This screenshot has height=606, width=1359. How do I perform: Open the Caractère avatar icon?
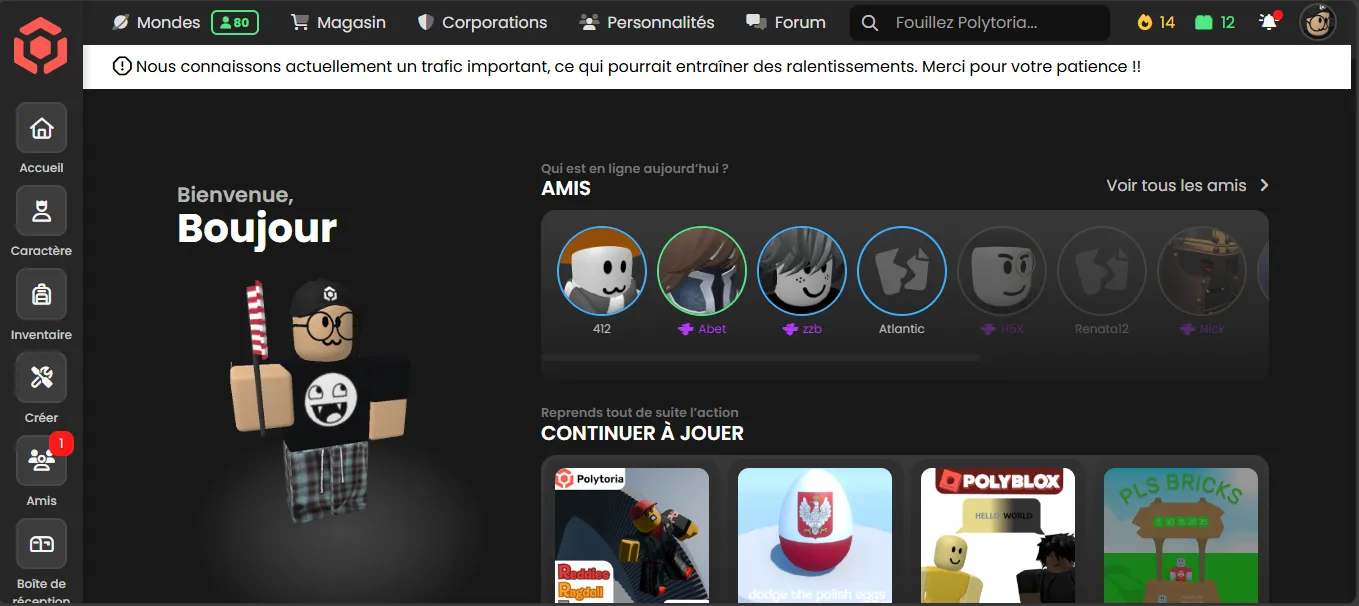coord(41,211)
